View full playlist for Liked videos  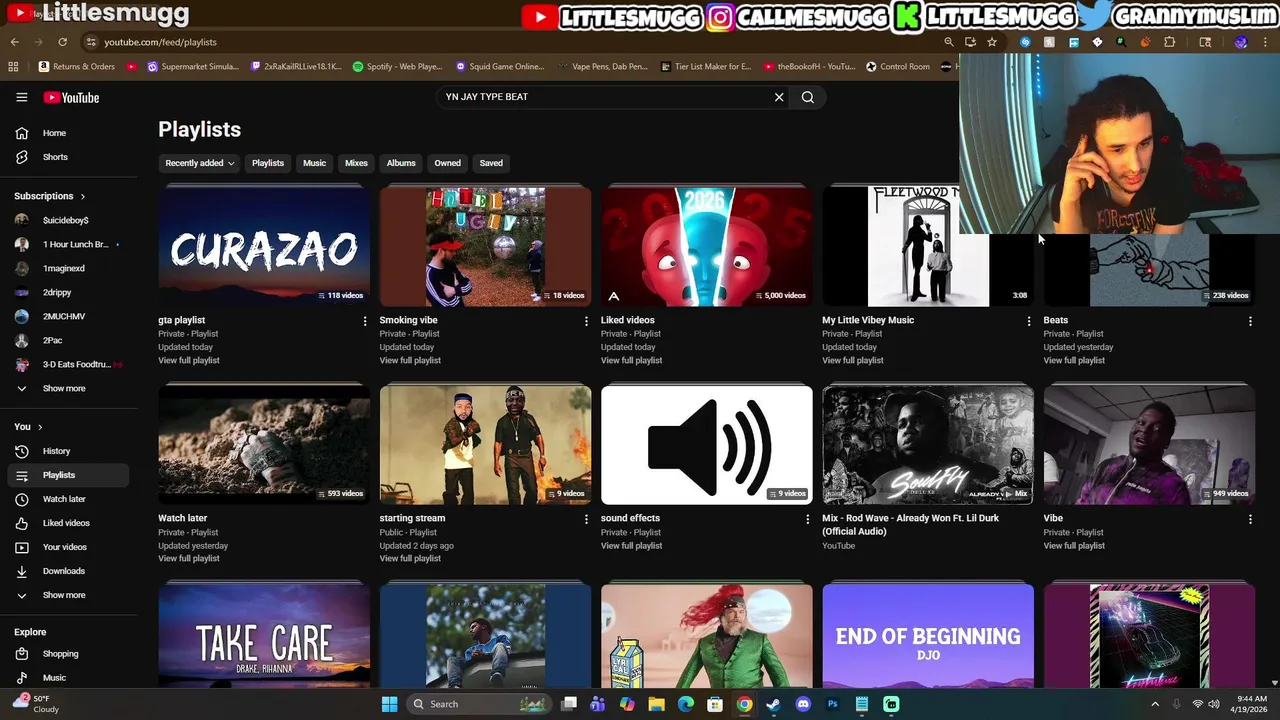tap(631, 360)
